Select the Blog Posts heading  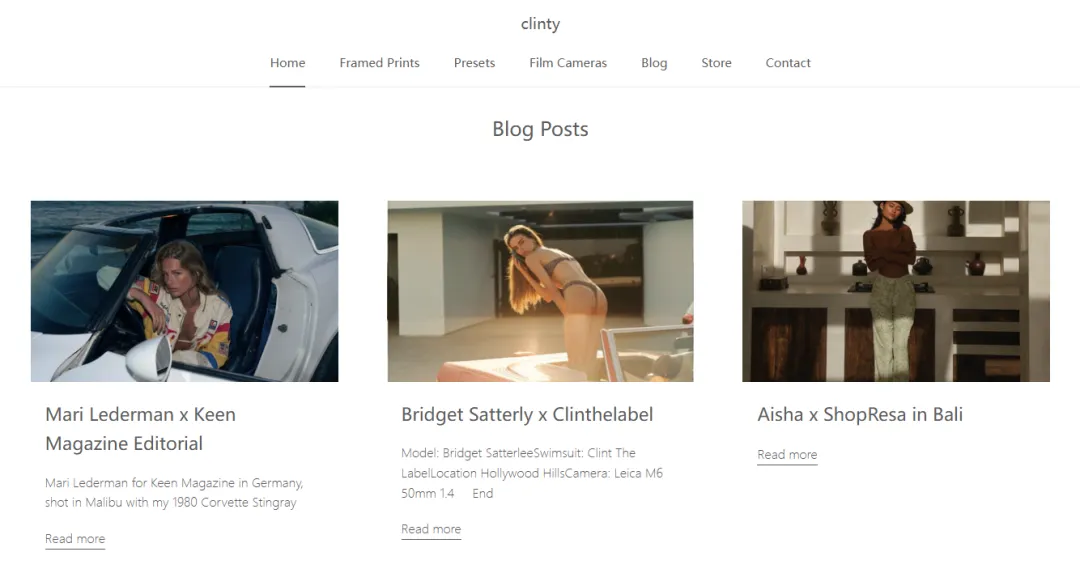click(540, 129)
